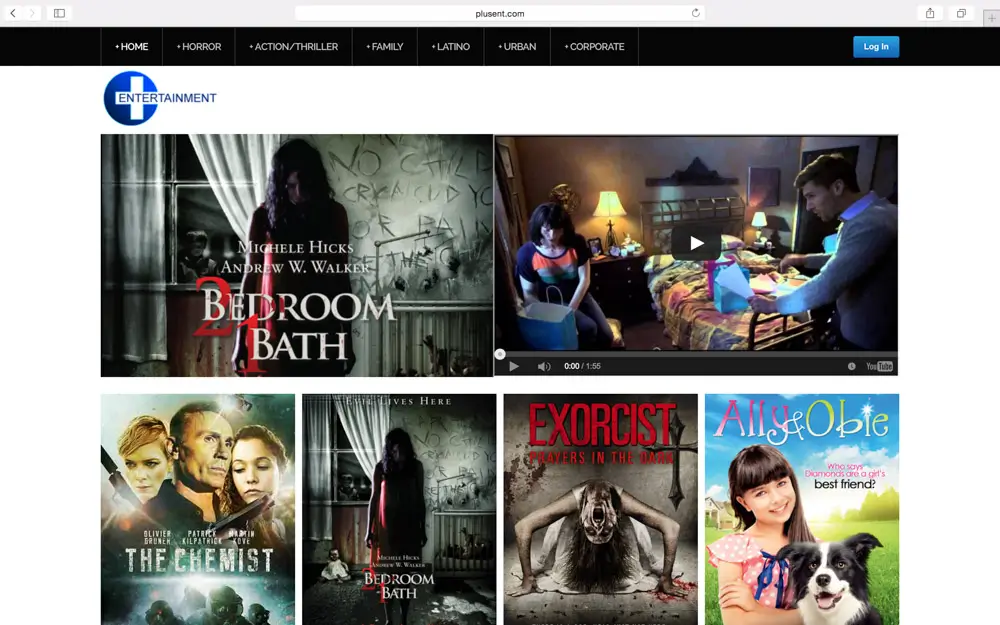Viewport: 1000px width, 625px height.
Task: Click the small play icon in video controls
Action: (514, 366)
